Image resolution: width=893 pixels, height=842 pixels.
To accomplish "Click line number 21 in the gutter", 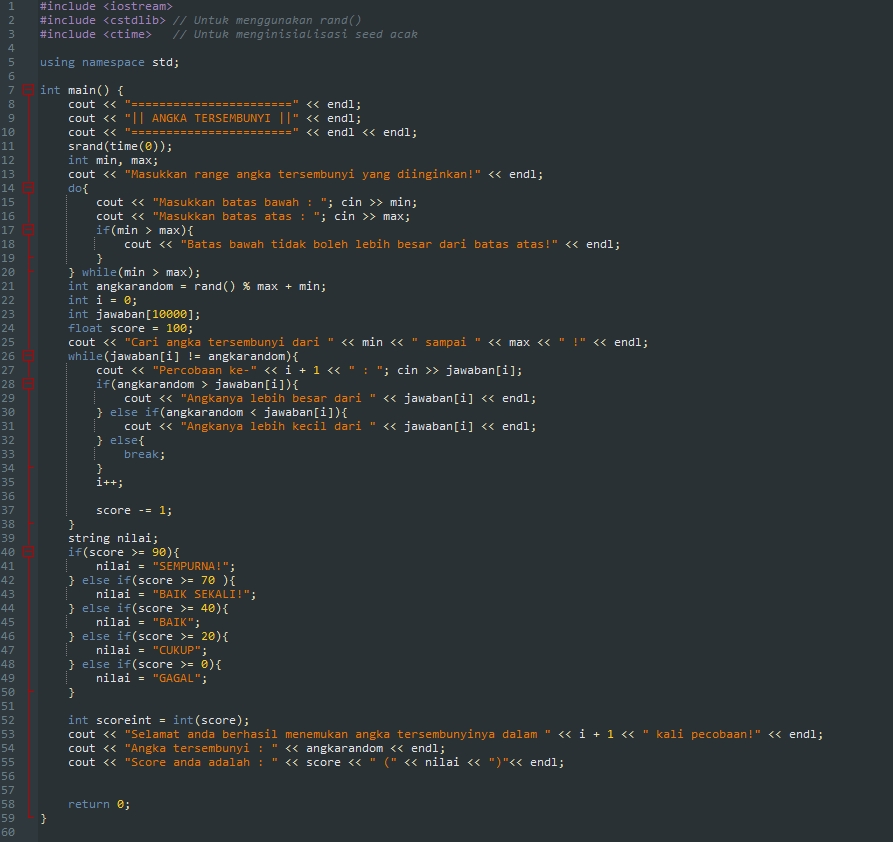I will pyautogui.click(x=13, y=285).
